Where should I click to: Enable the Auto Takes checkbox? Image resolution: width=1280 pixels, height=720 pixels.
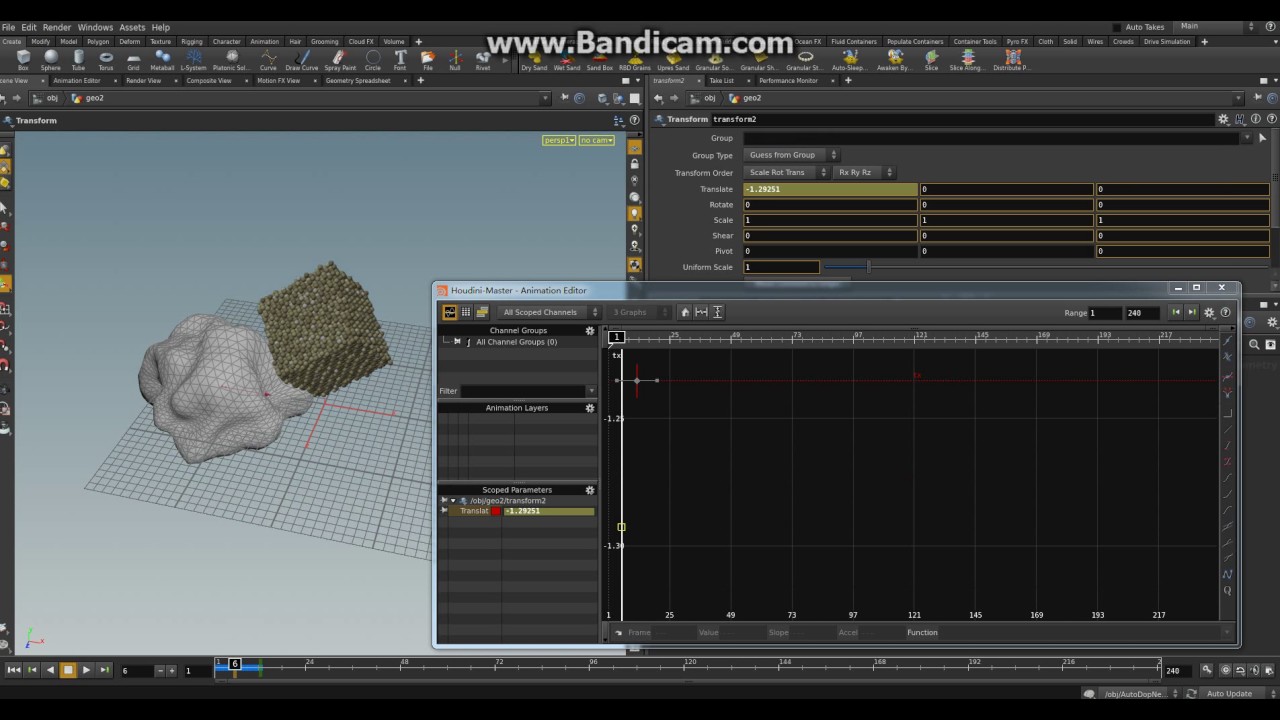(1117, 27)
